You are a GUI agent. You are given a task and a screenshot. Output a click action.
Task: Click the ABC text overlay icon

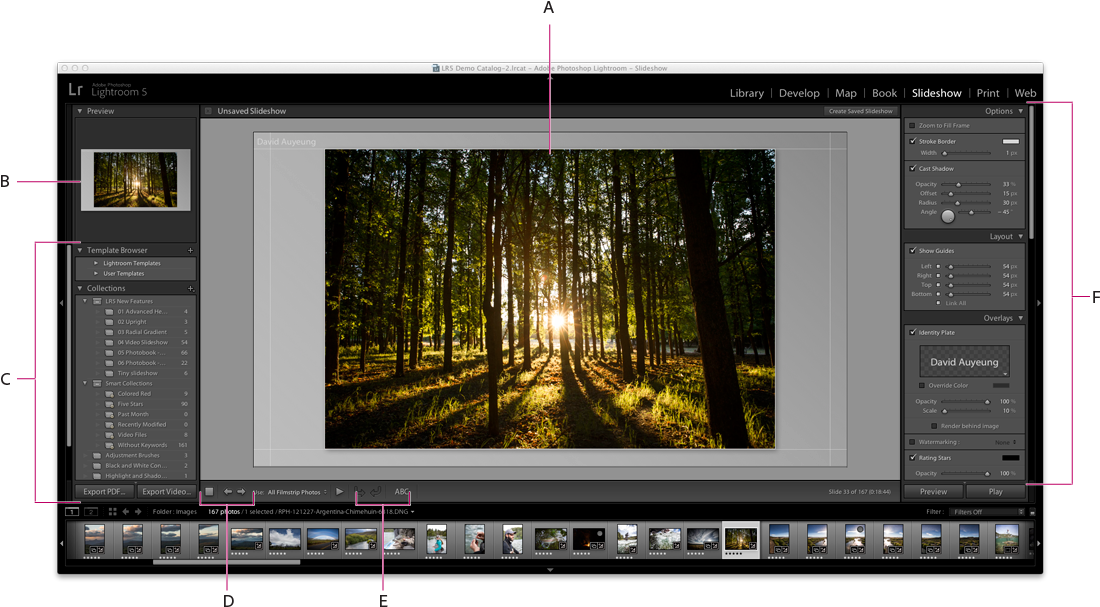(x=401, y=491)
